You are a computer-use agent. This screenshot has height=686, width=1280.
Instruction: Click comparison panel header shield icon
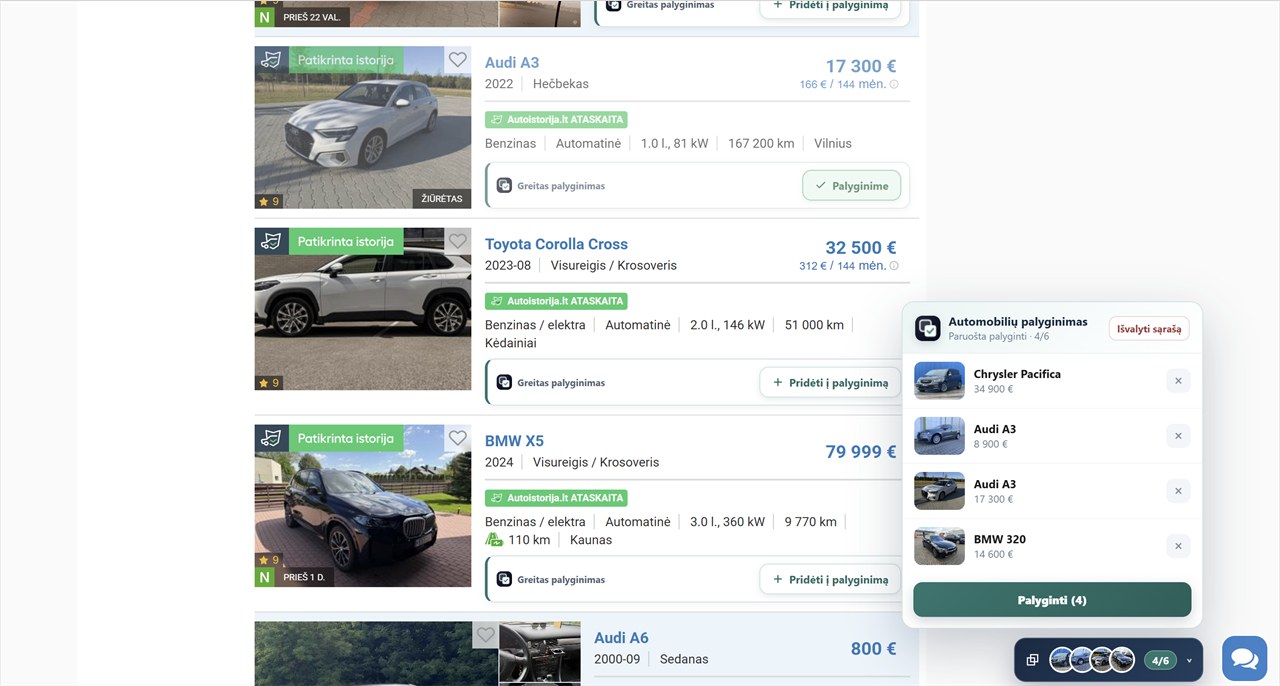click(x=928, y=328)
